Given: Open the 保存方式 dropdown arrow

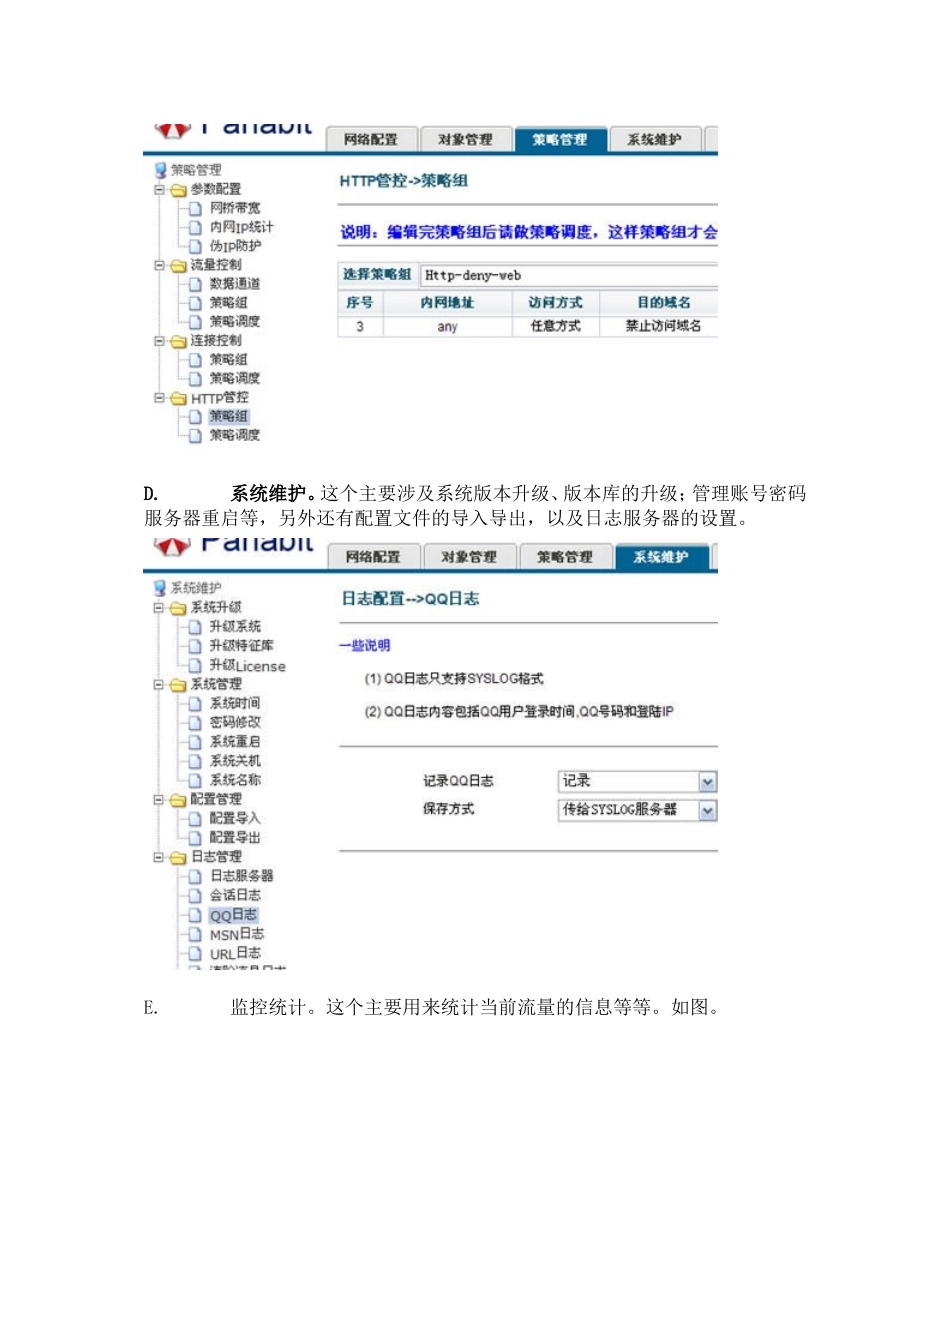Looking at the screenshot, I should [x=708, y=810].
